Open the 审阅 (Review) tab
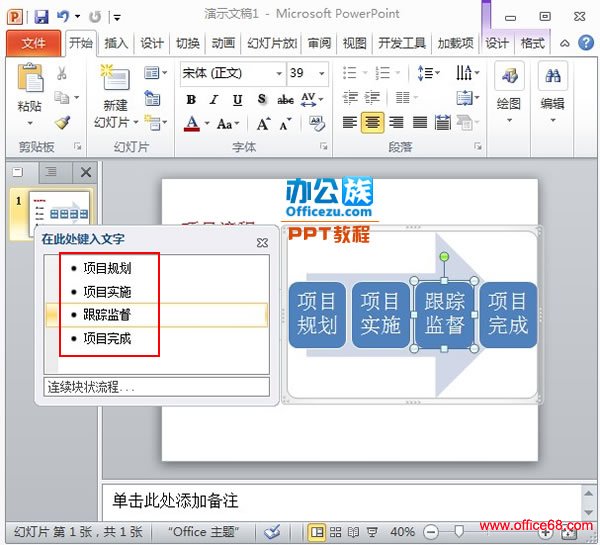This screenshot has height=545, width=600. 319,43
